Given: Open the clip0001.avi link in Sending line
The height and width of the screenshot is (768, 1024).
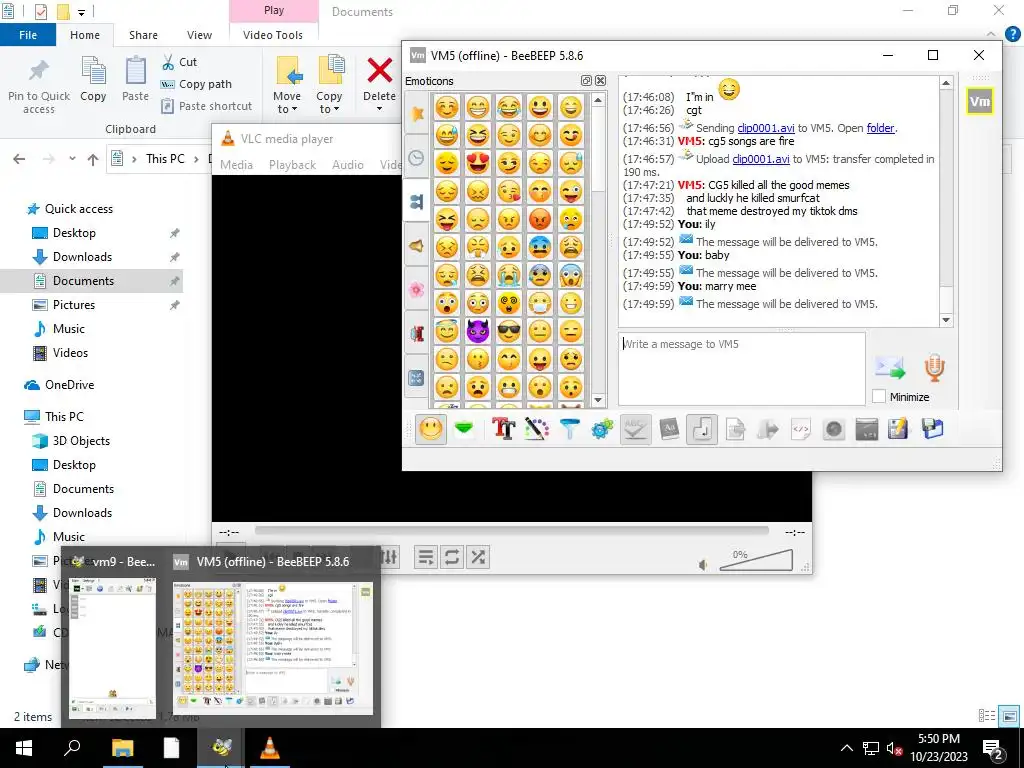Looking at the screenshot, I should pos(765,128).
